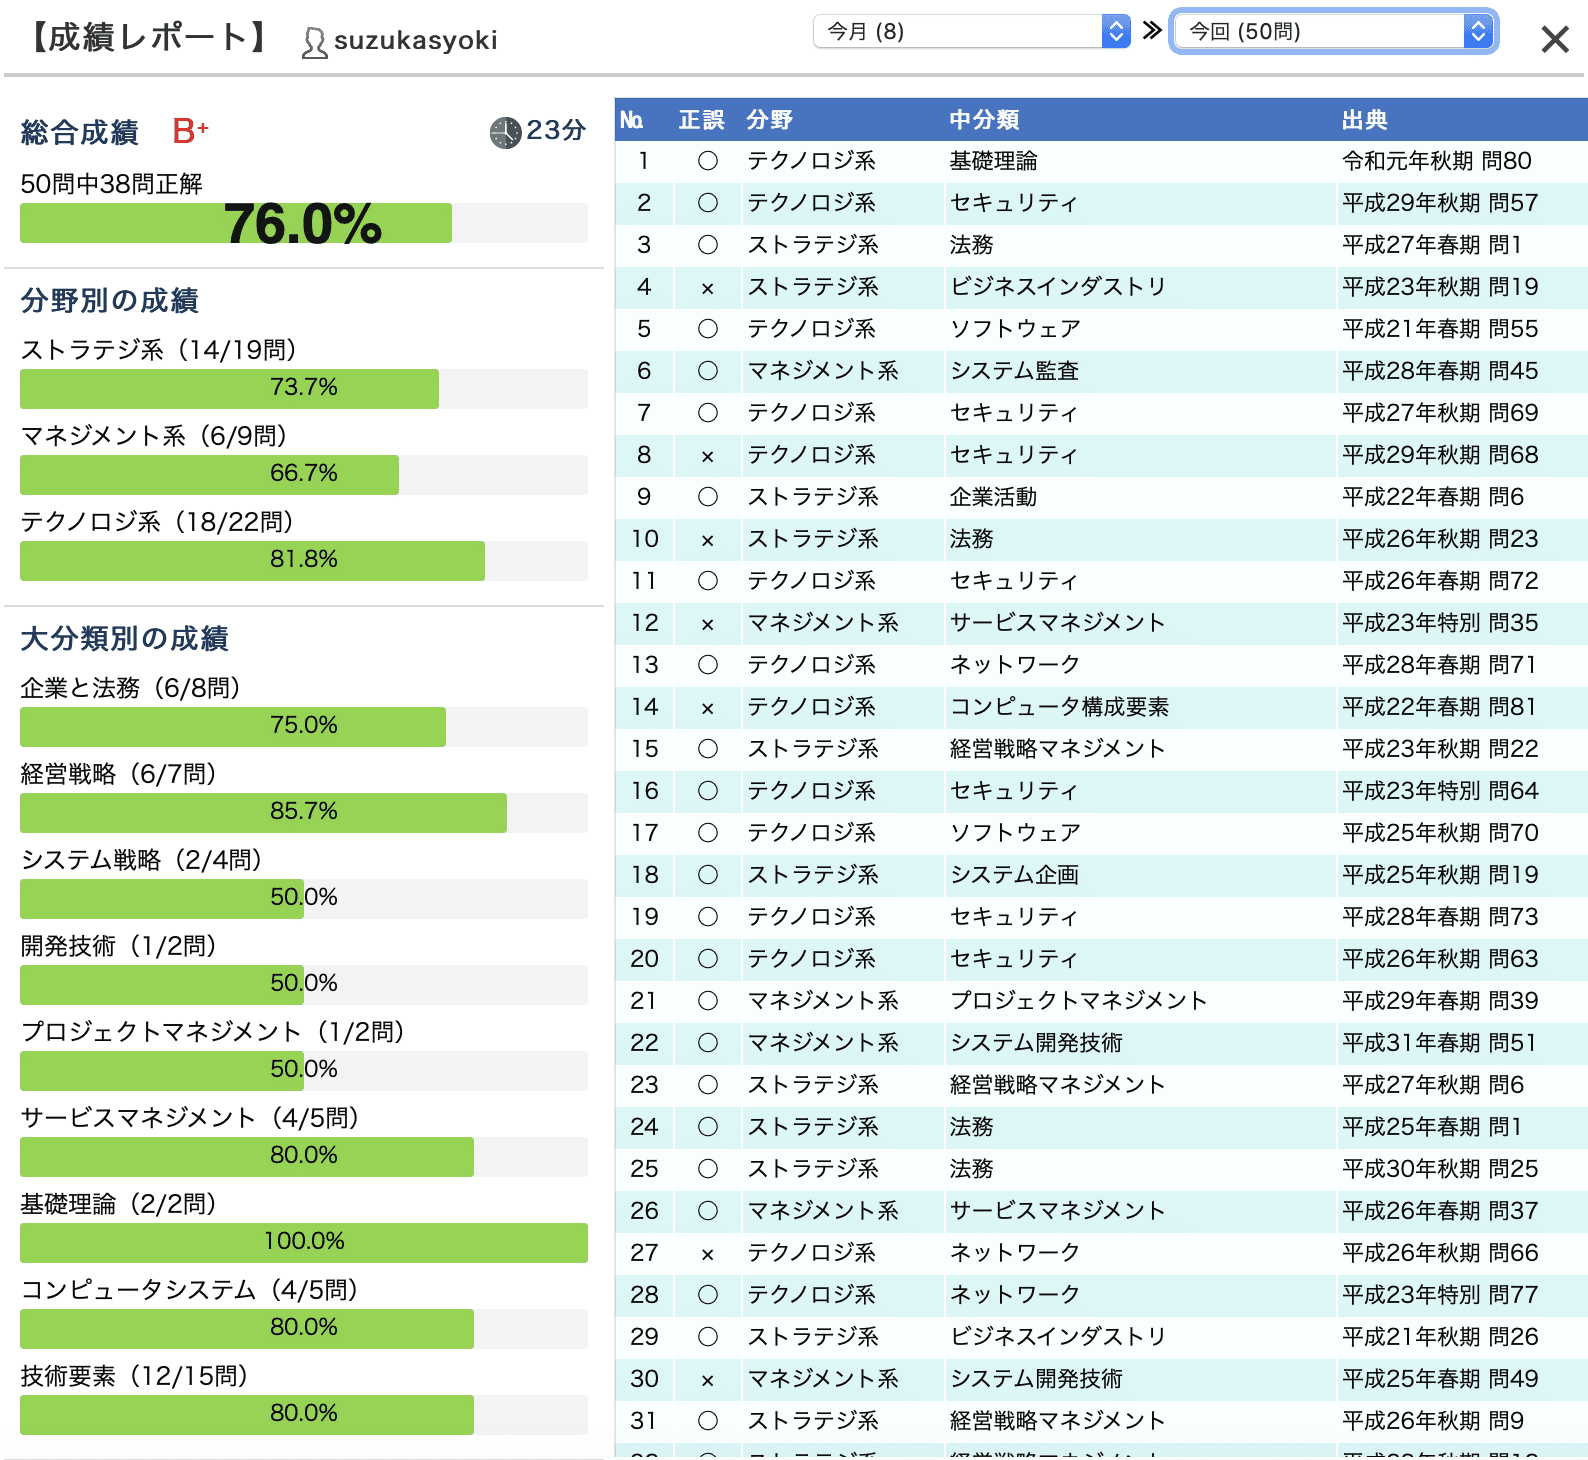Click the サービスマネジメント (4/5問) label
The height and width of the screenshot is (1460, 1588).
point(190,1118)
